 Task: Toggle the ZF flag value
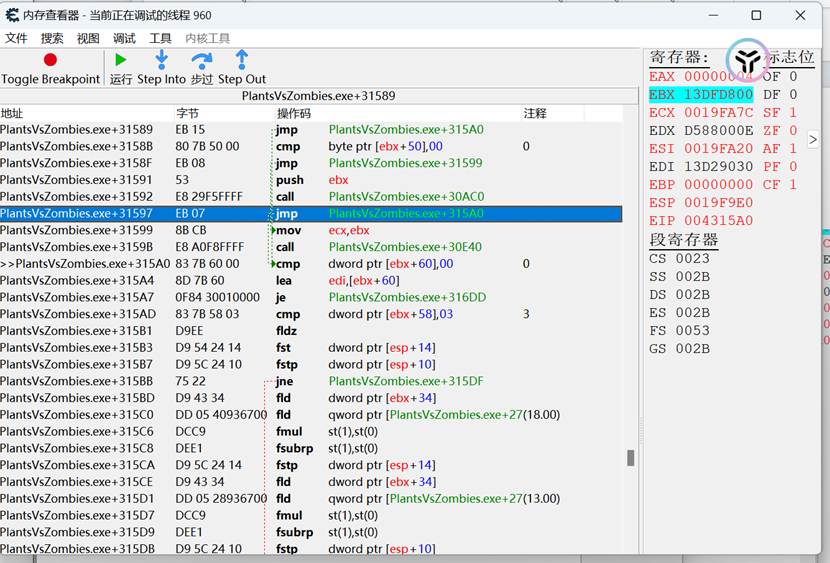click(x=780, y=130)
